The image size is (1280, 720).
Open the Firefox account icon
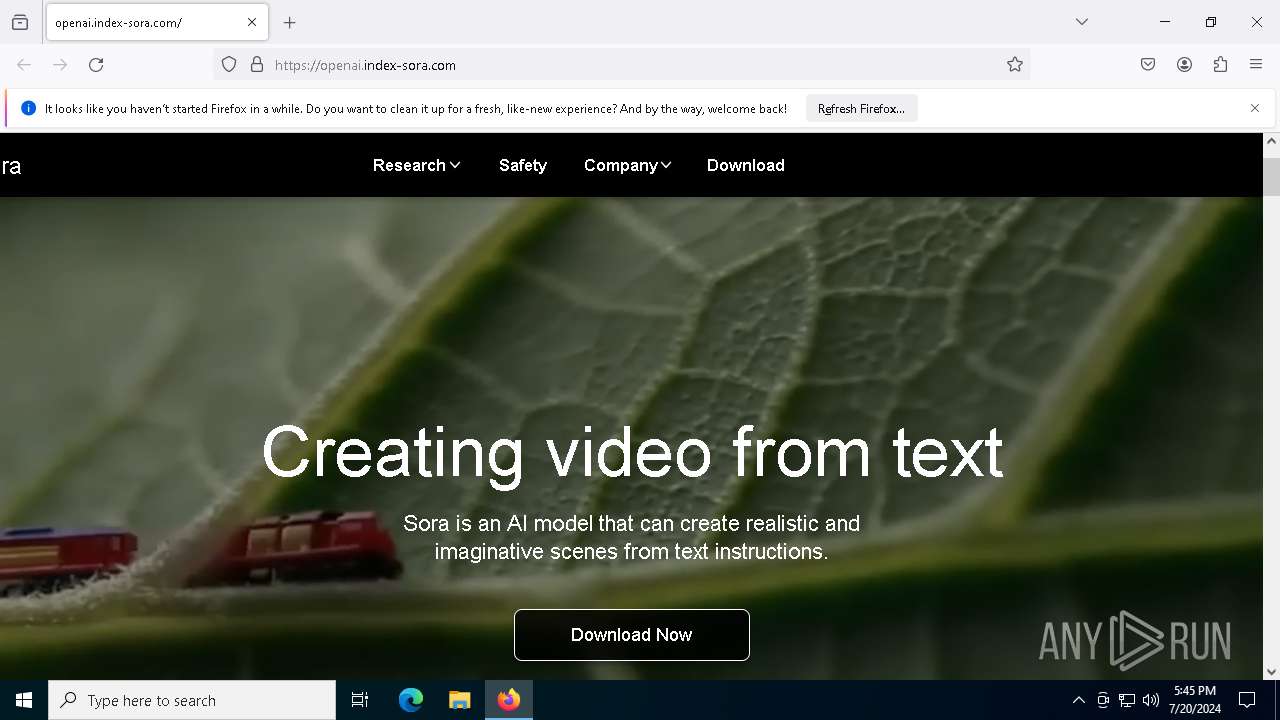pyautogui.click(x=1184, y=65)
